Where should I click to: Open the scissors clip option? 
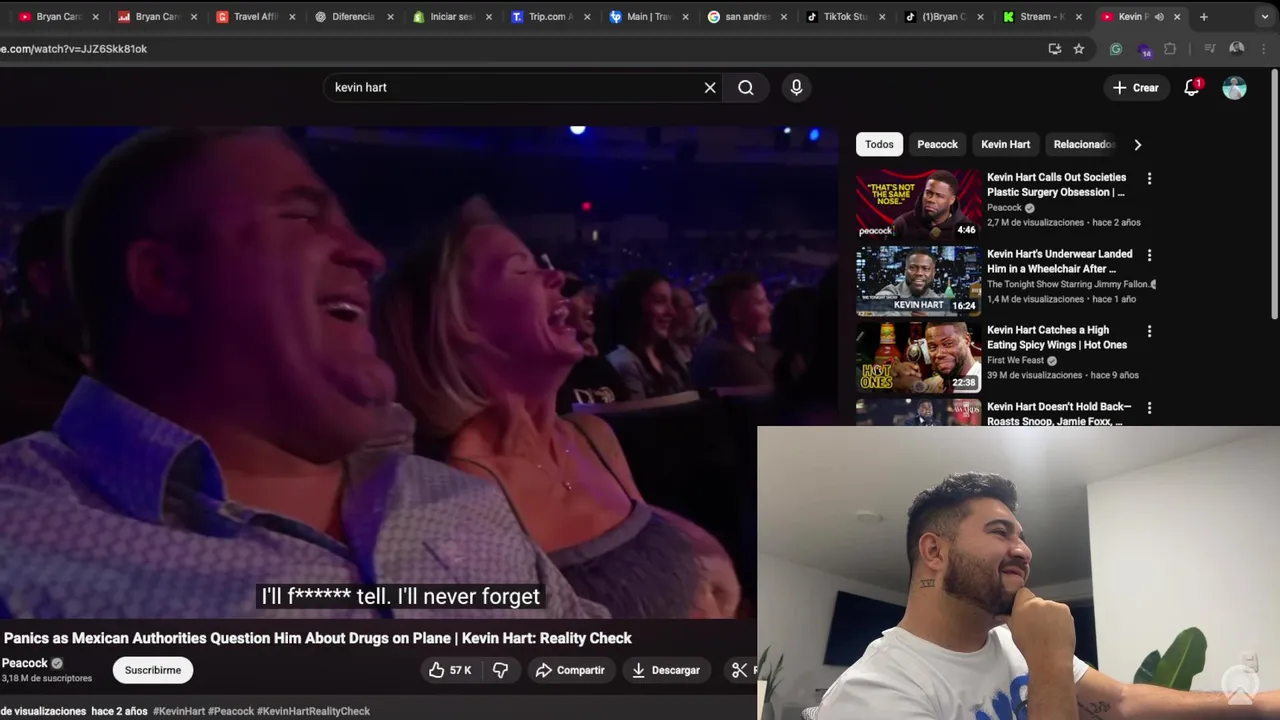(741, 670)
